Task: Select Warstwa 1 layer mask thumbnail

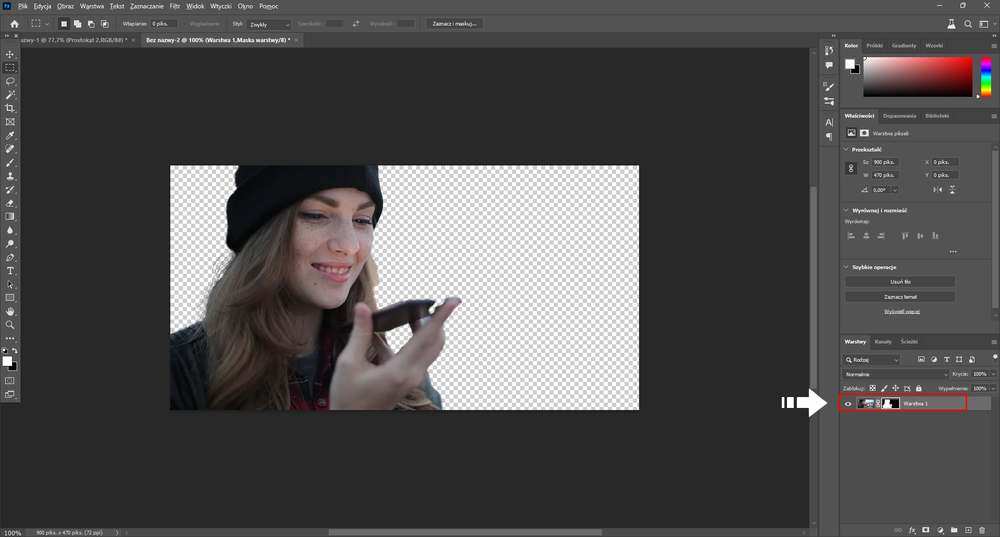Action: [x=890, y=404]
